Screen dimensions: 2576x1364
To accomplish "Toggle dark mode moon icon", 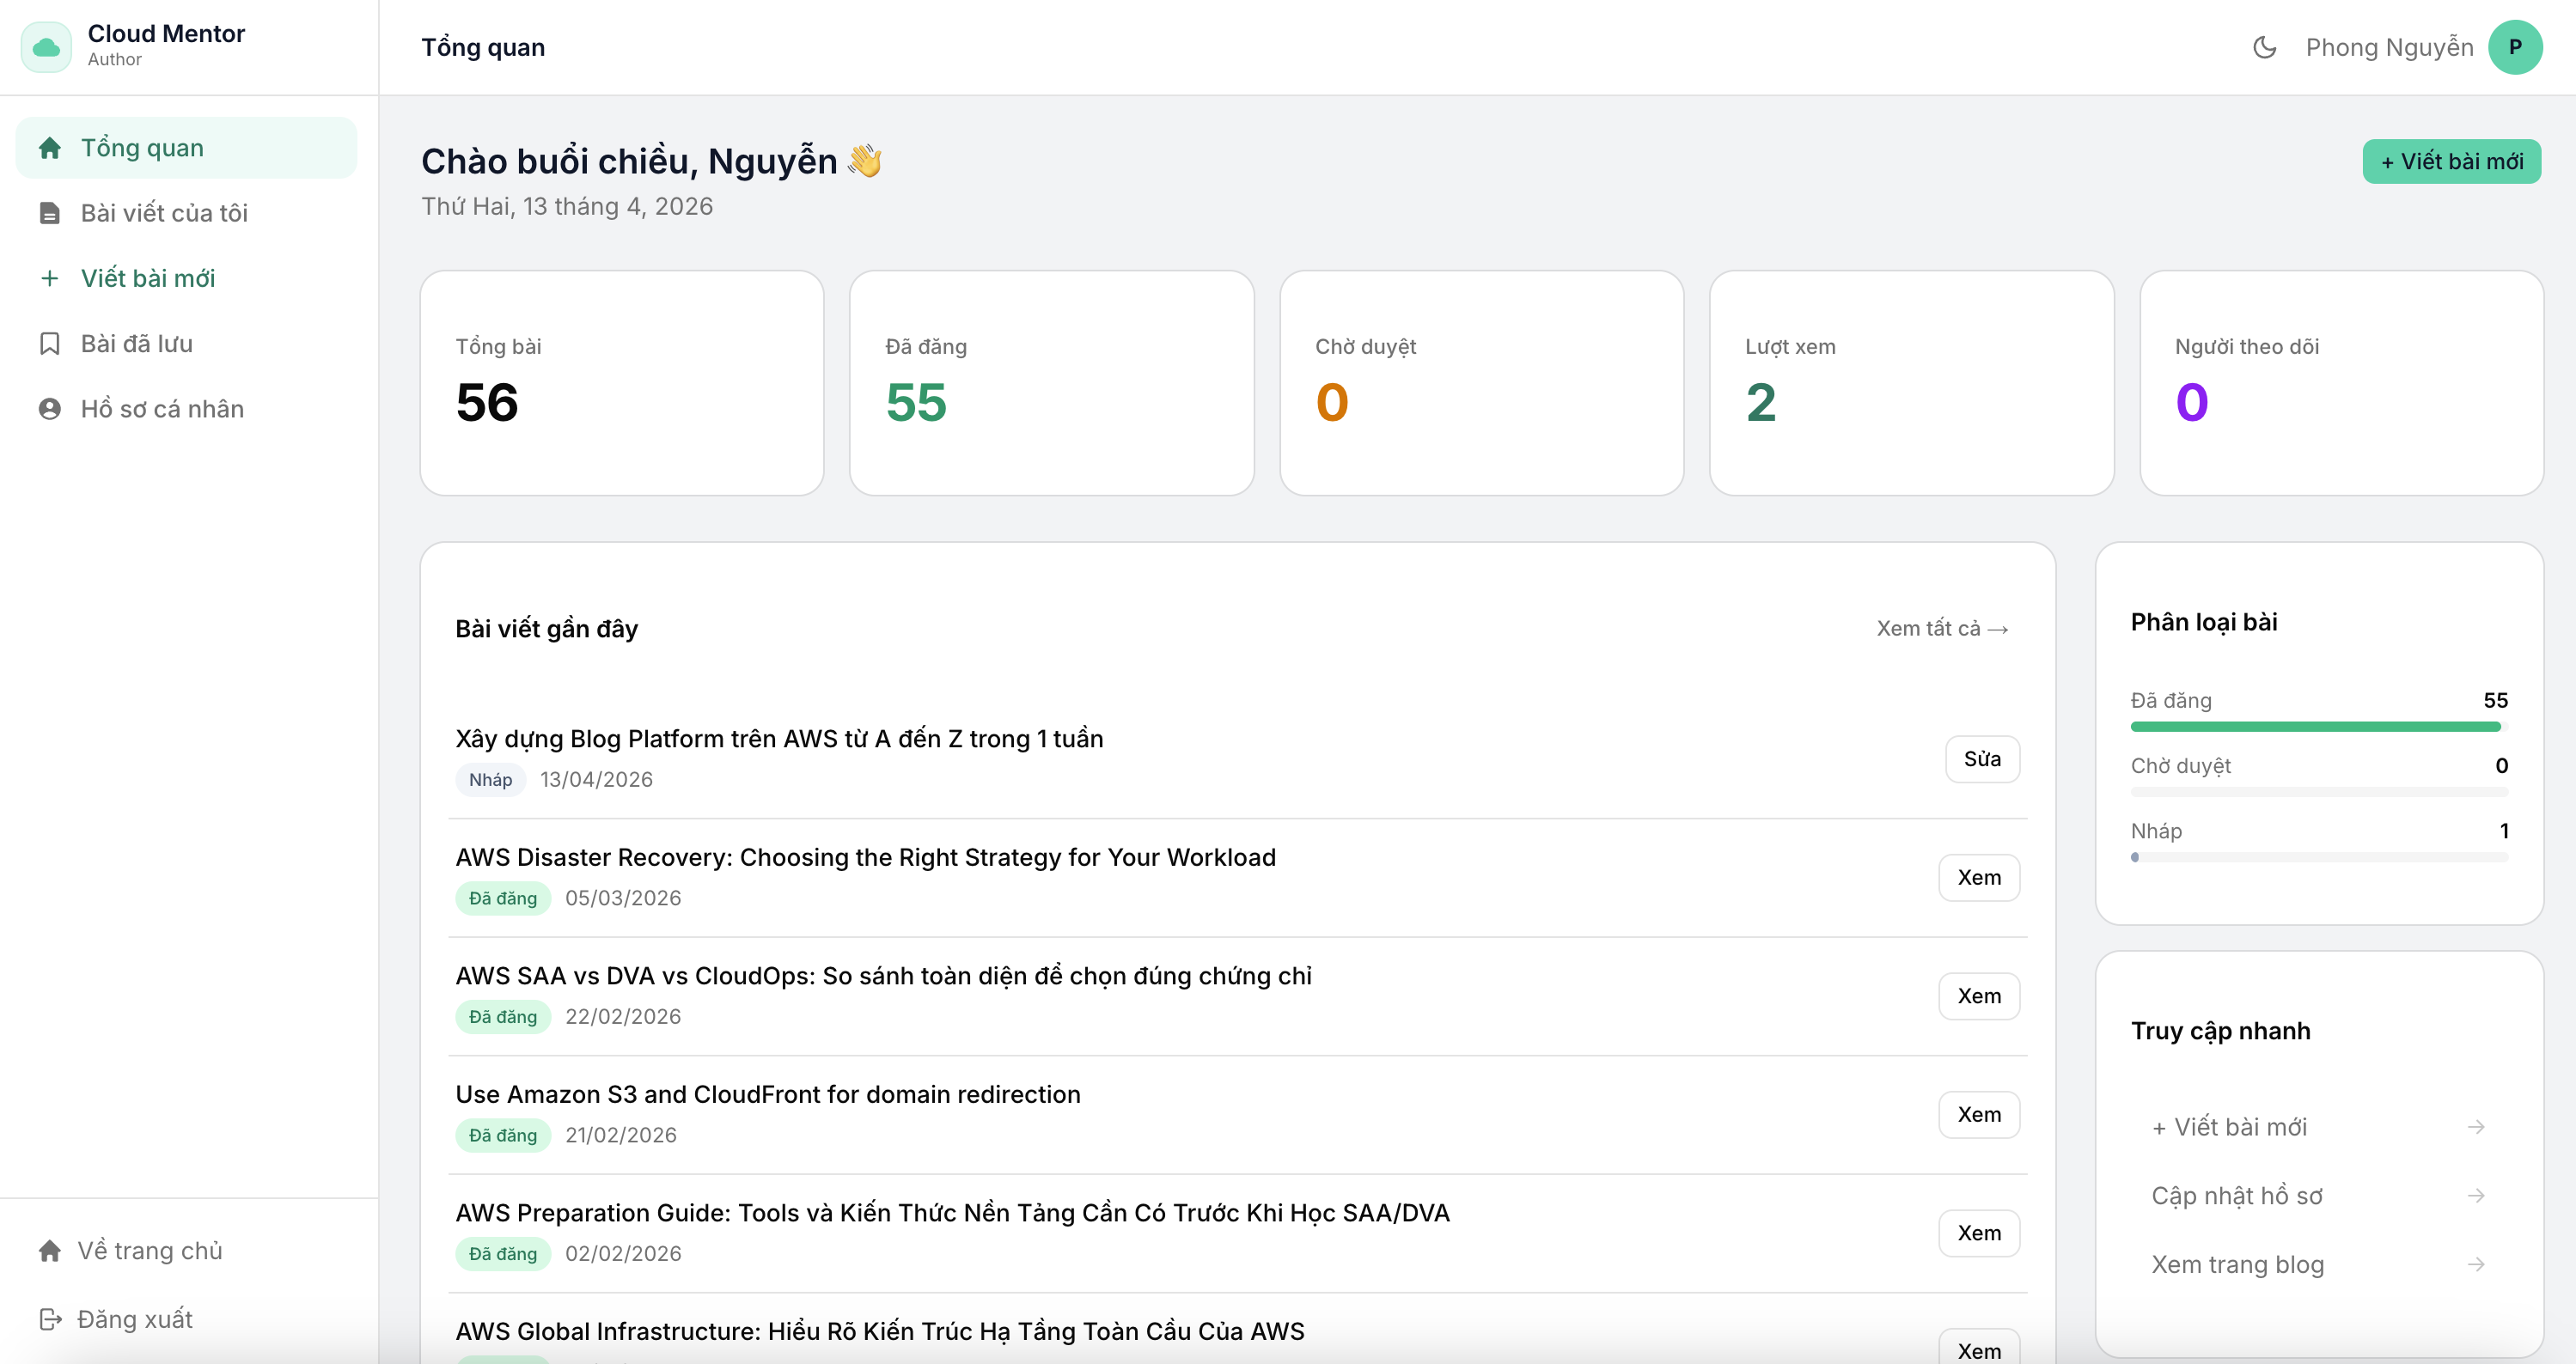I will [2264, 47].
